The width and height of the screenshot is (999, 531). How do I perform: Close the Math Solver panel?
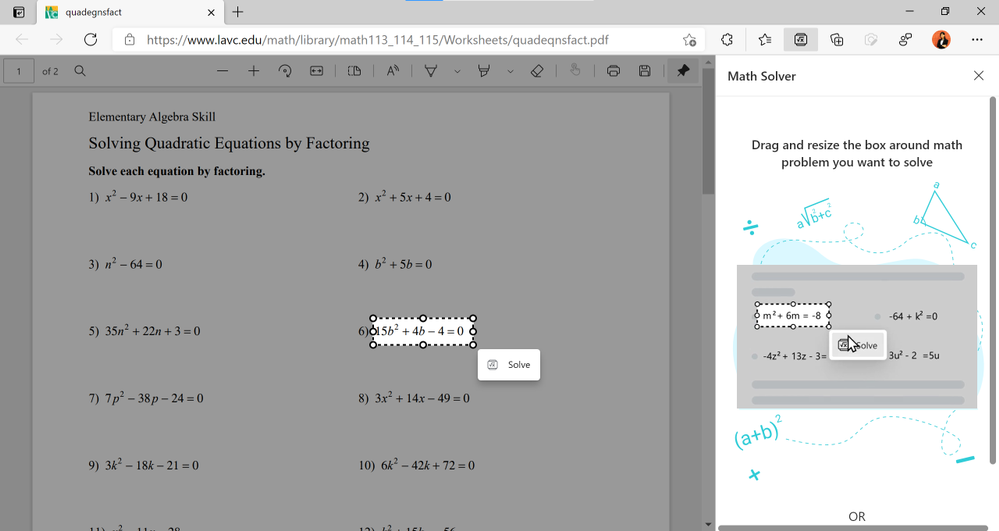[x=979, y=76]
